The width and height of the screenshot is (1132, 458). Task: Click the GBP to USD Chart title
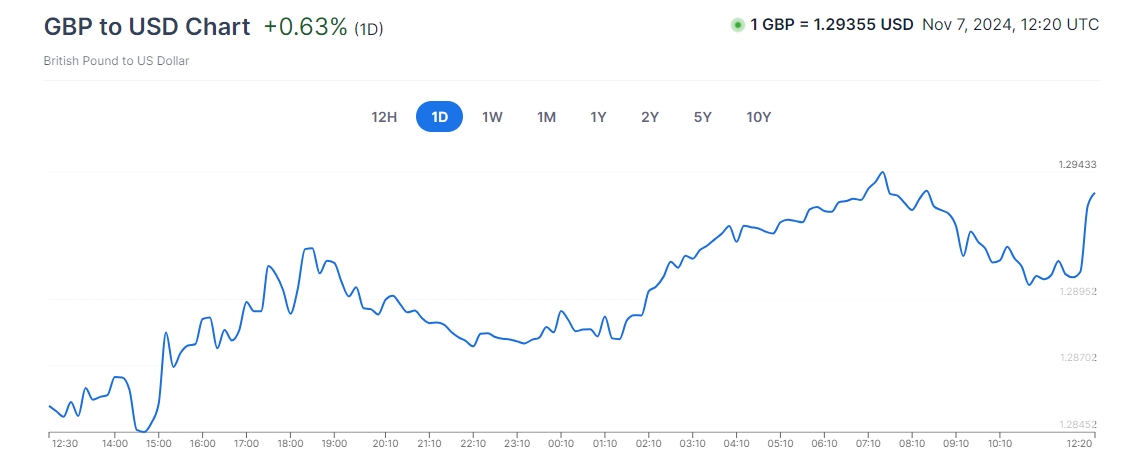(x=147, y=27)
